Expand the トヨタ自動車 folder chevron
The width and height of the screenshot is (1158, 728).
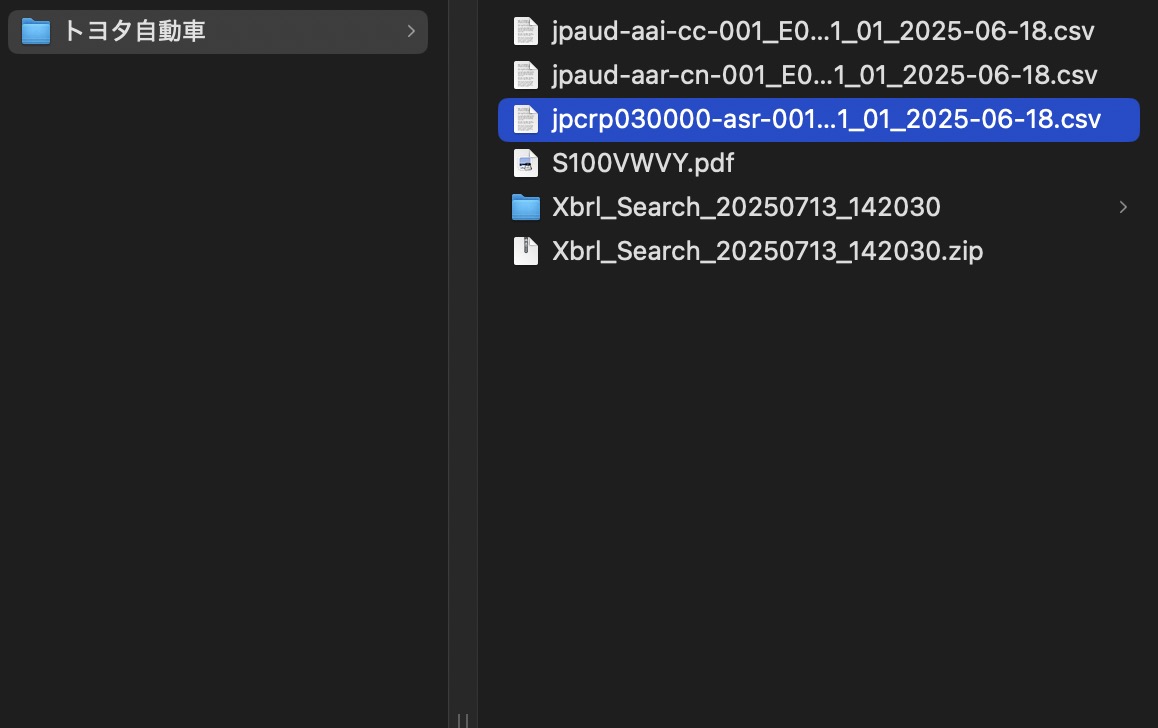(x=411, y=32)
